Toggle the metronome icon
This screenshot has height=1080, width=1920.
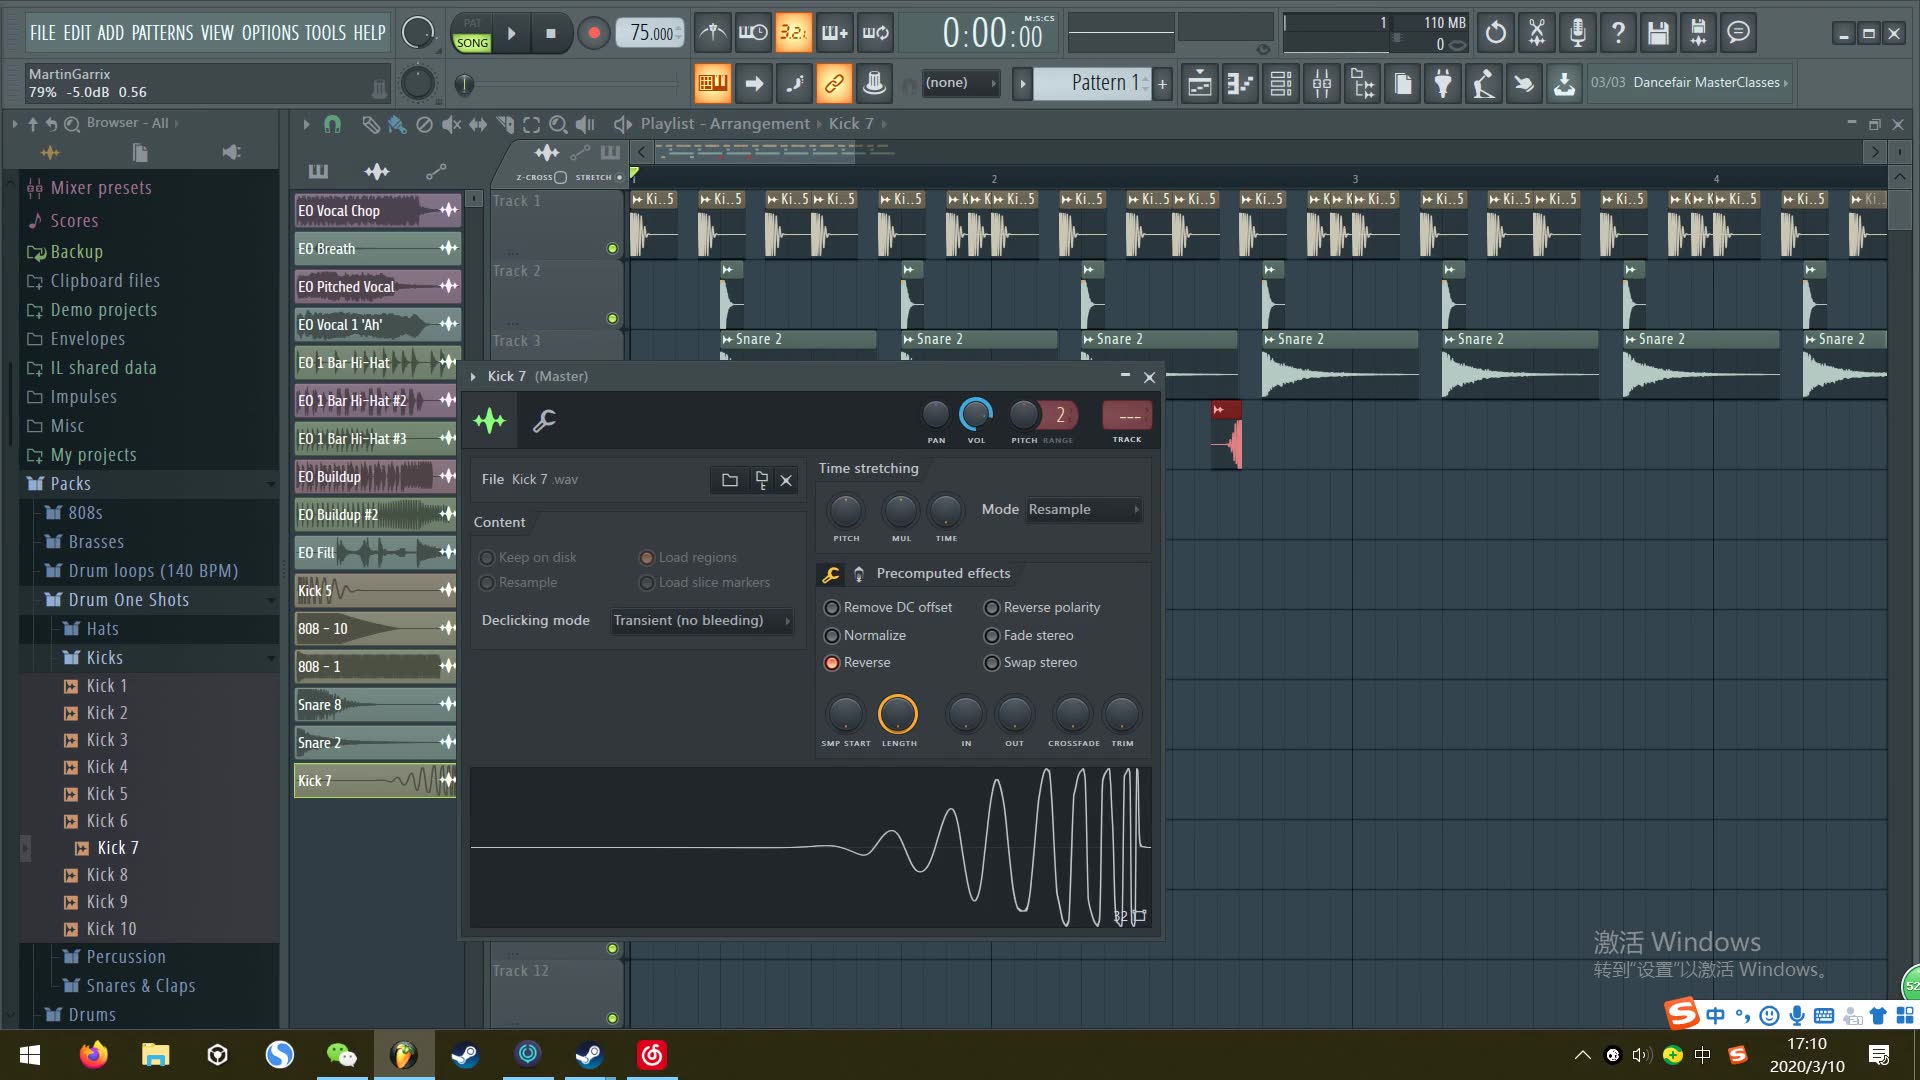(712, 33)
